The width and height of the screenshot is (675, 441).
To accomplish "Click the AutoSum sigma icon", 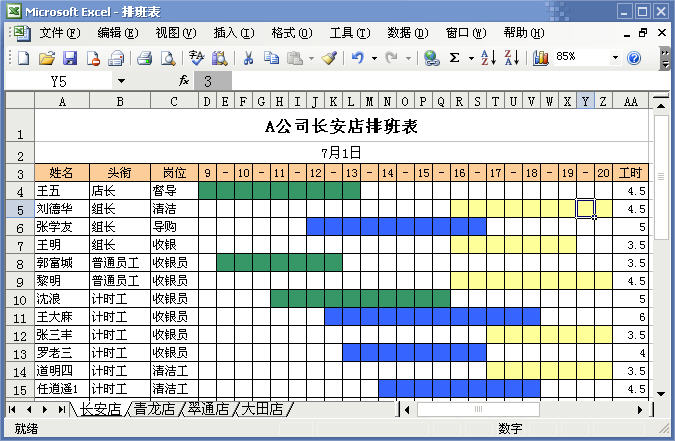I will pyautogui.click(x=455, y=58).
